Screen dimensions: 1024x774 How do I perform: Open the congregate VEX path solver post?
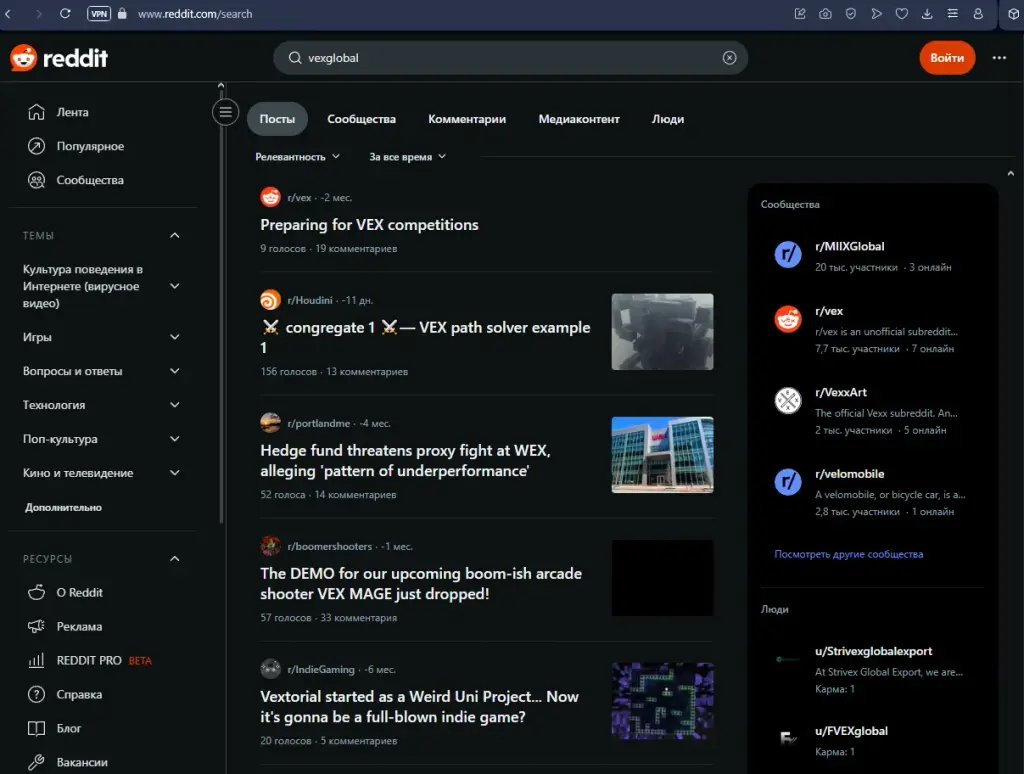(425, 337)
